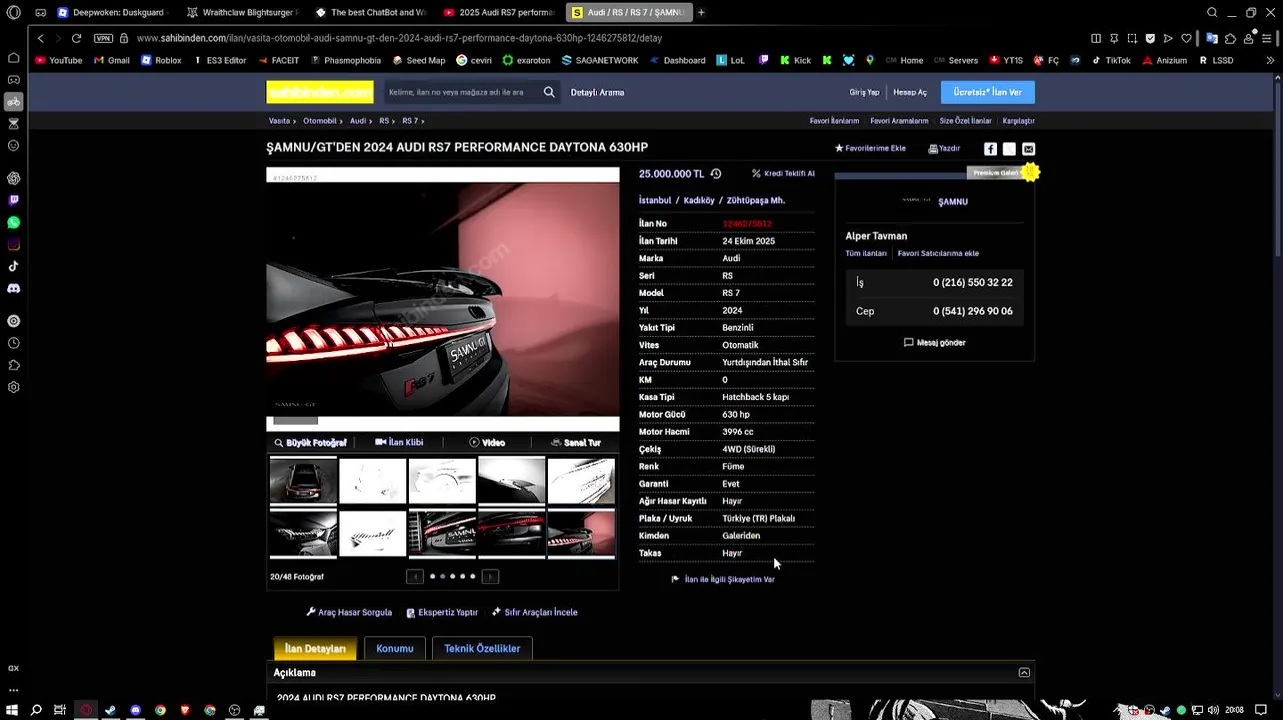Switch to the Deepwoken: Duskguard browser tab

click(111, 12)
